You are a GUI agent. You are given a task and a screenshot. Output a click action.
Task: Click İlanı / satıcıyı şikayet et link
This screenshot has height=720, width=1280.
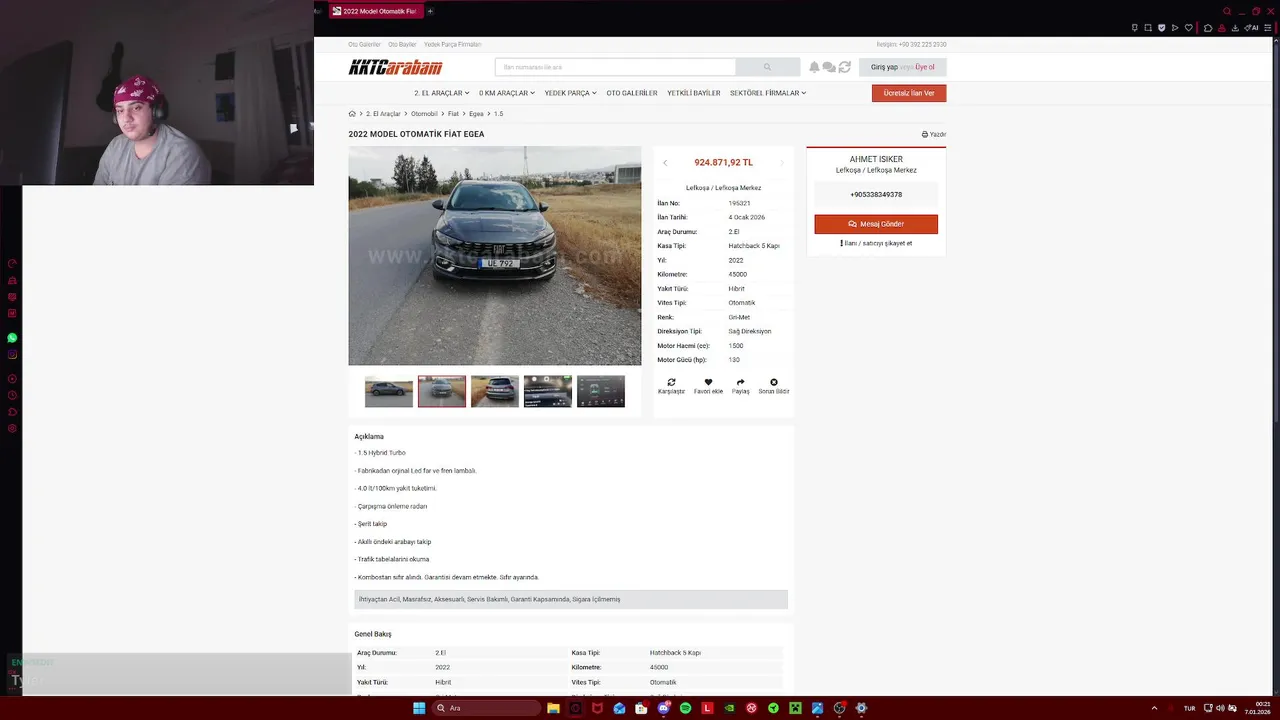click(876, 243)
